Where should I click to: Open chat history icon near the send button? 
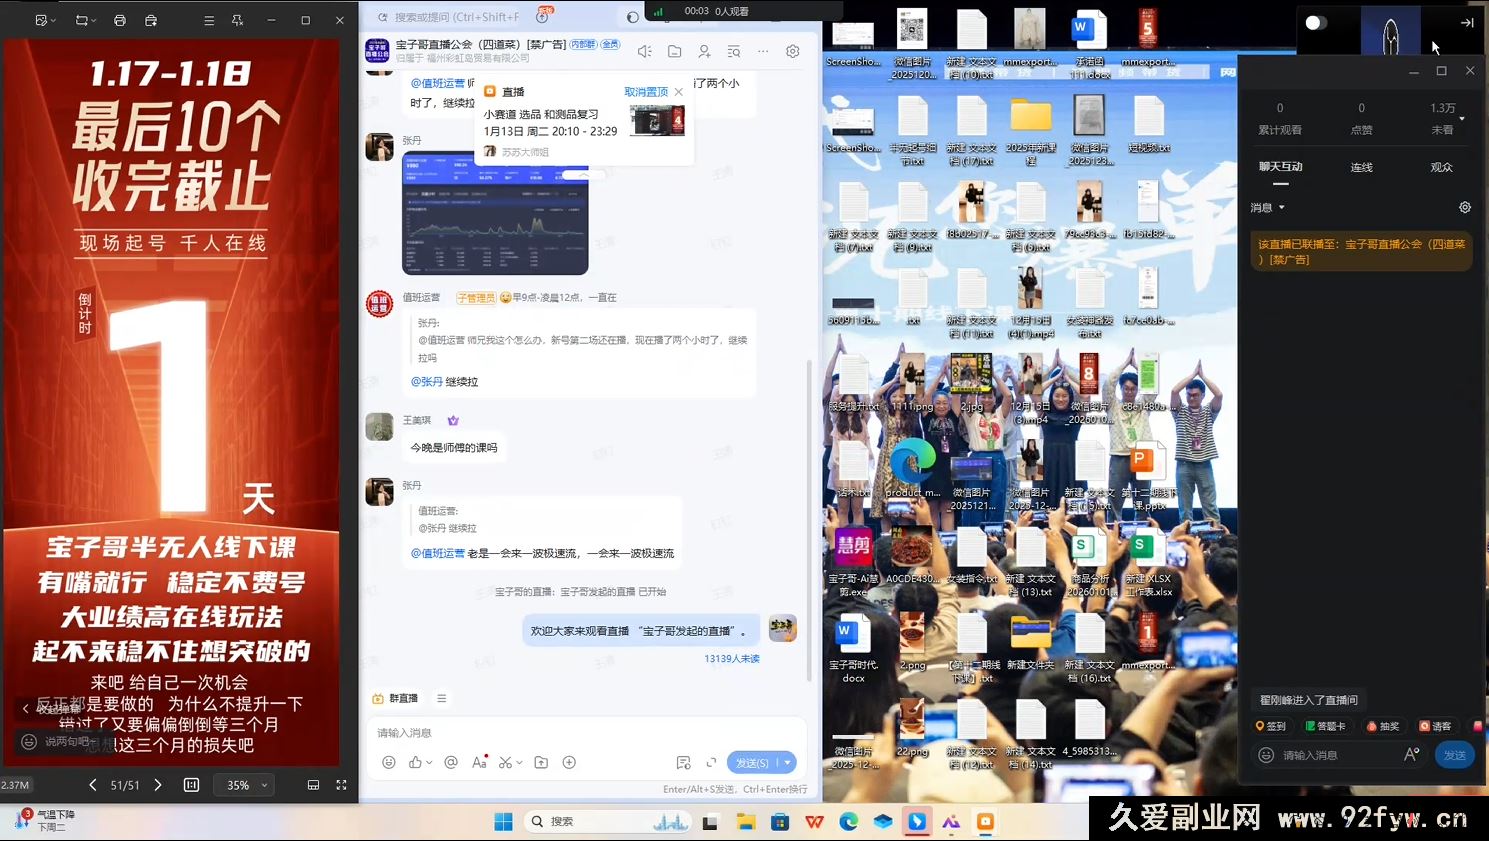pyautogui.click(x=684, y=763)
